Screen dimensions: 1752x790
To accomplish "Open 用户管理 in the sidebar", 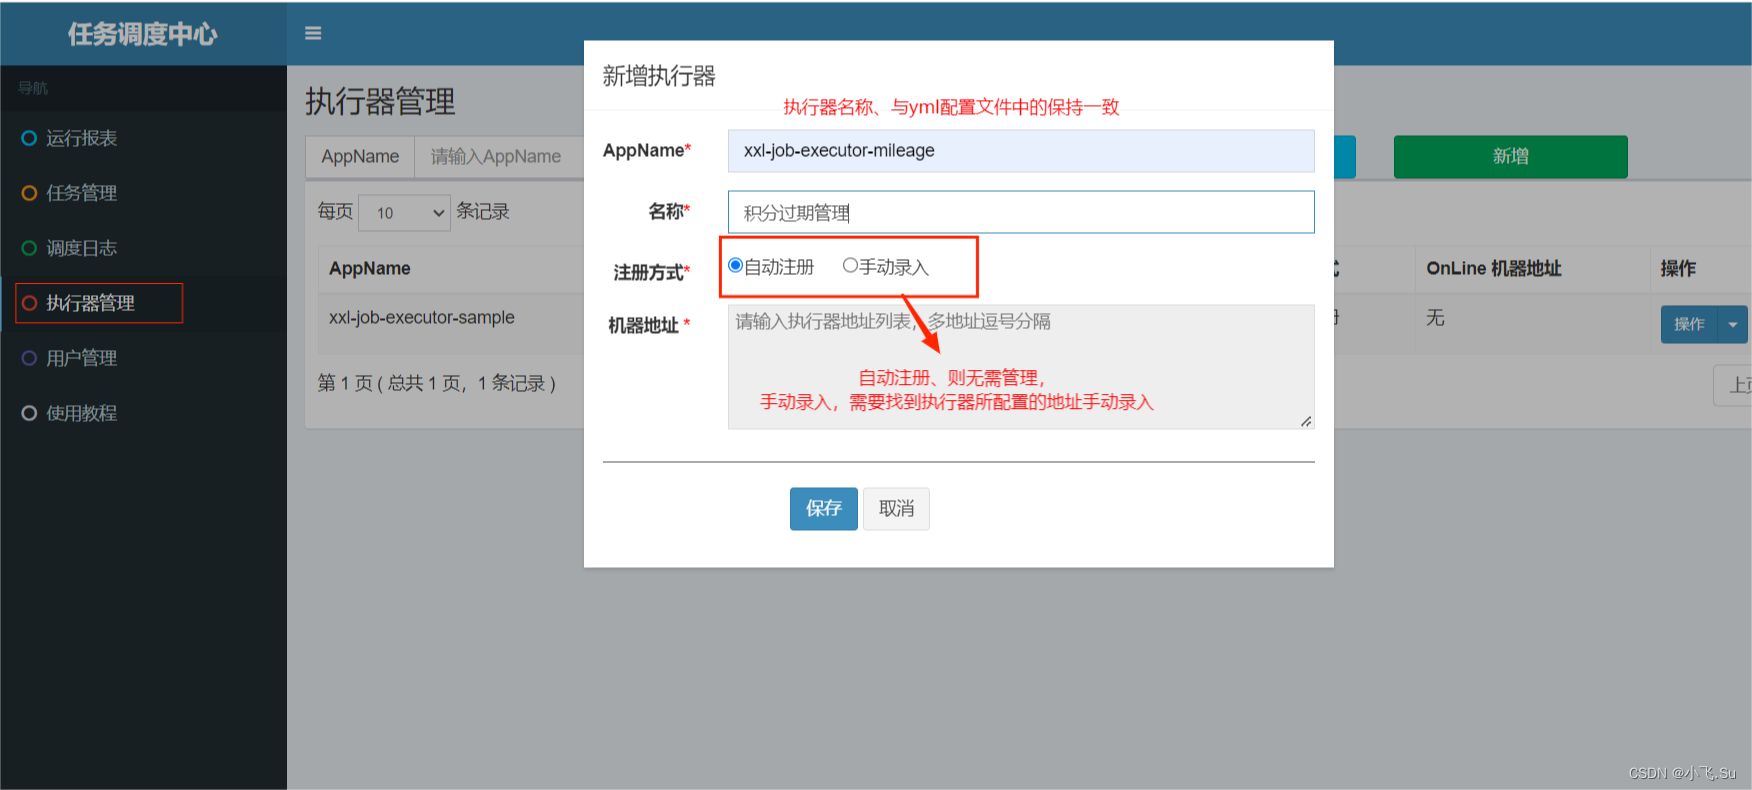I will pyautogui.click(x=81, y=358).
